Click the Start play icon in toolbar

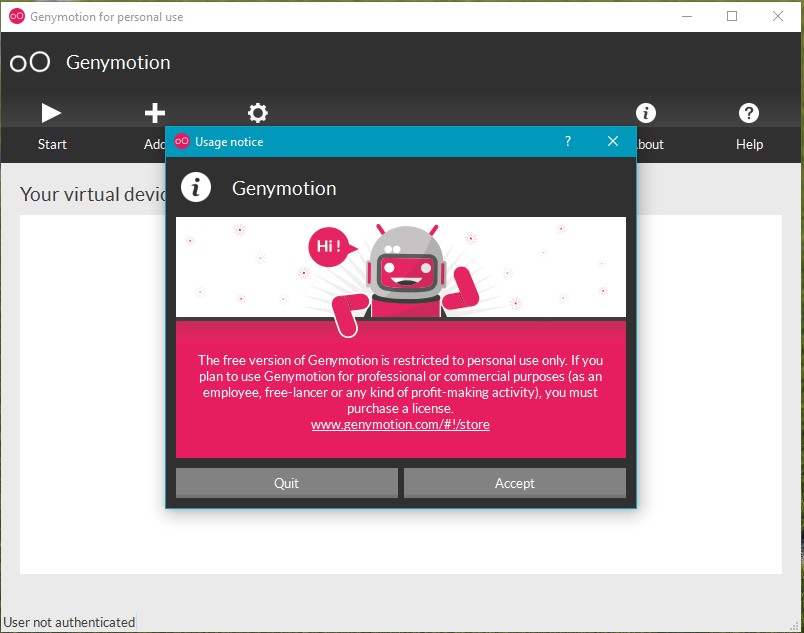coord(51,113)
